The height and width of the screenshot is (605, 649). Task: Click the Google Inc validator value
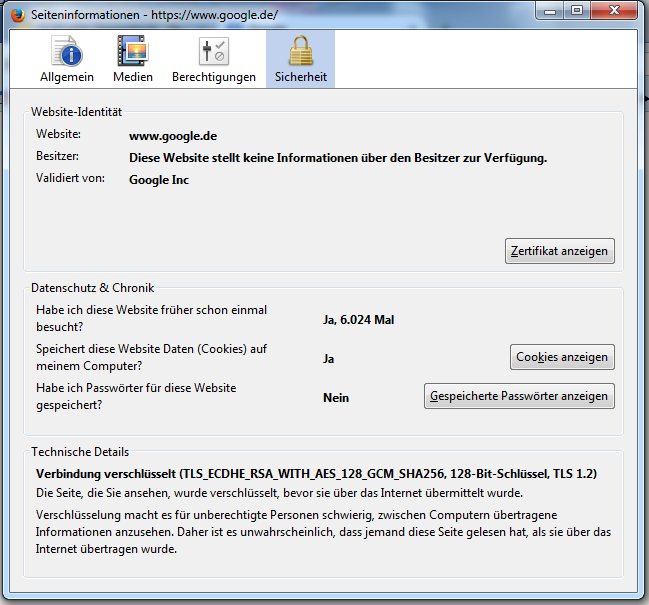pyautogui.click(x=159, y=180)
